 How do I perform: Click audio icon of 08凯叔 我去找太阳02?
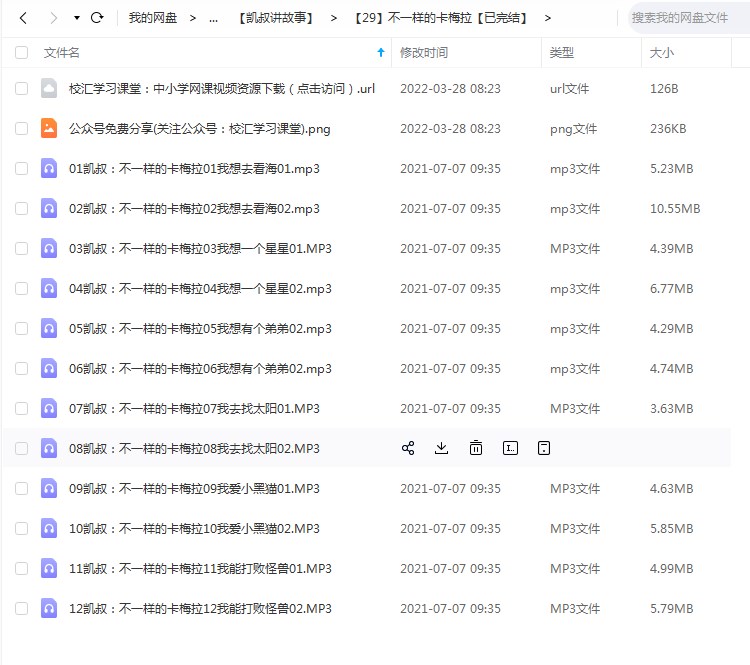[49, 448]
